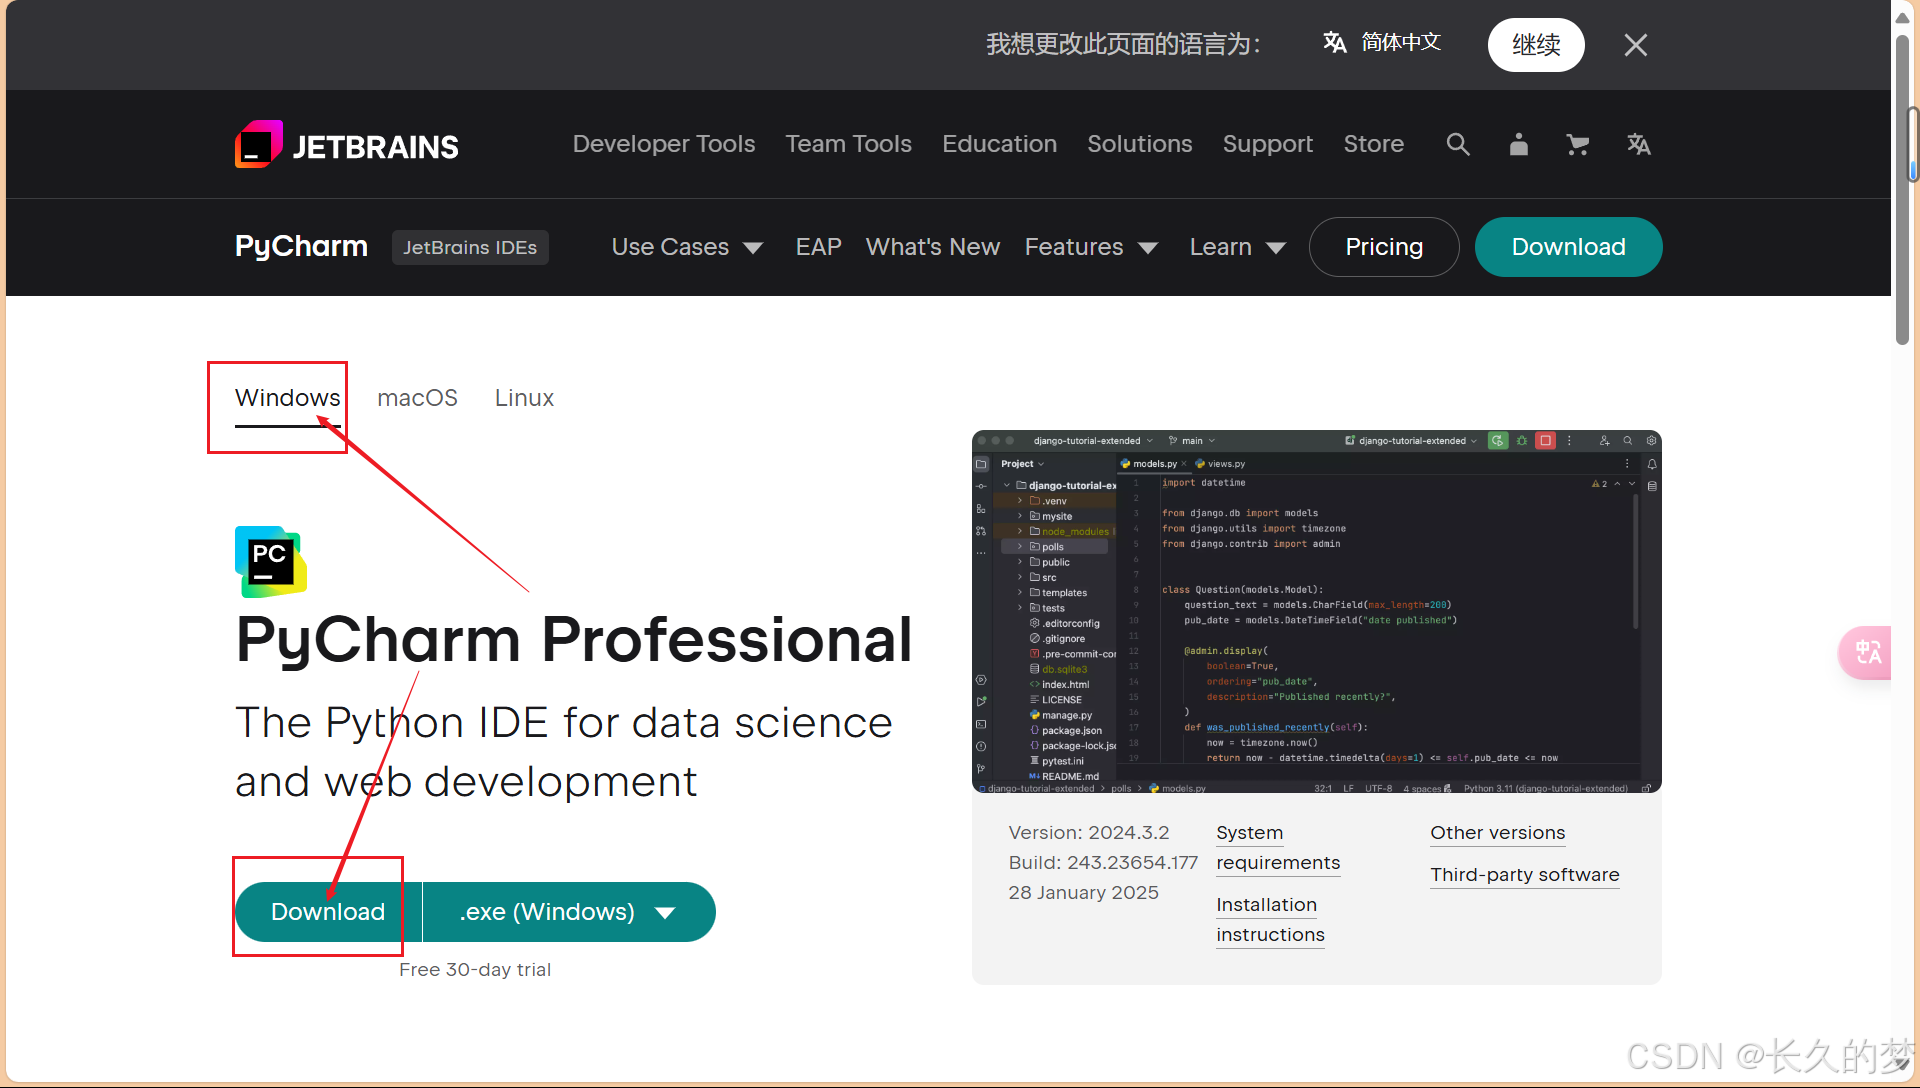This screenshot has height=1088, width=1920.
Task: Switch to the macOS tab
Action: [x=417, y=398]
